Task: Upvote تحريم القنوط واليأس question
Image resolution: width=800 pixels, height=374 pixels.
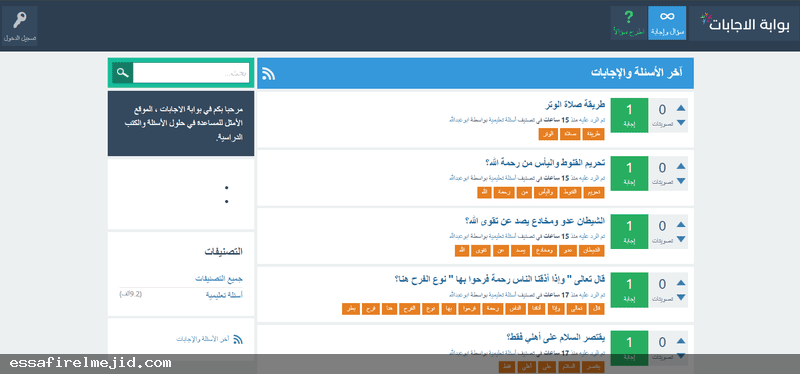Action: [x=681, y=166]
